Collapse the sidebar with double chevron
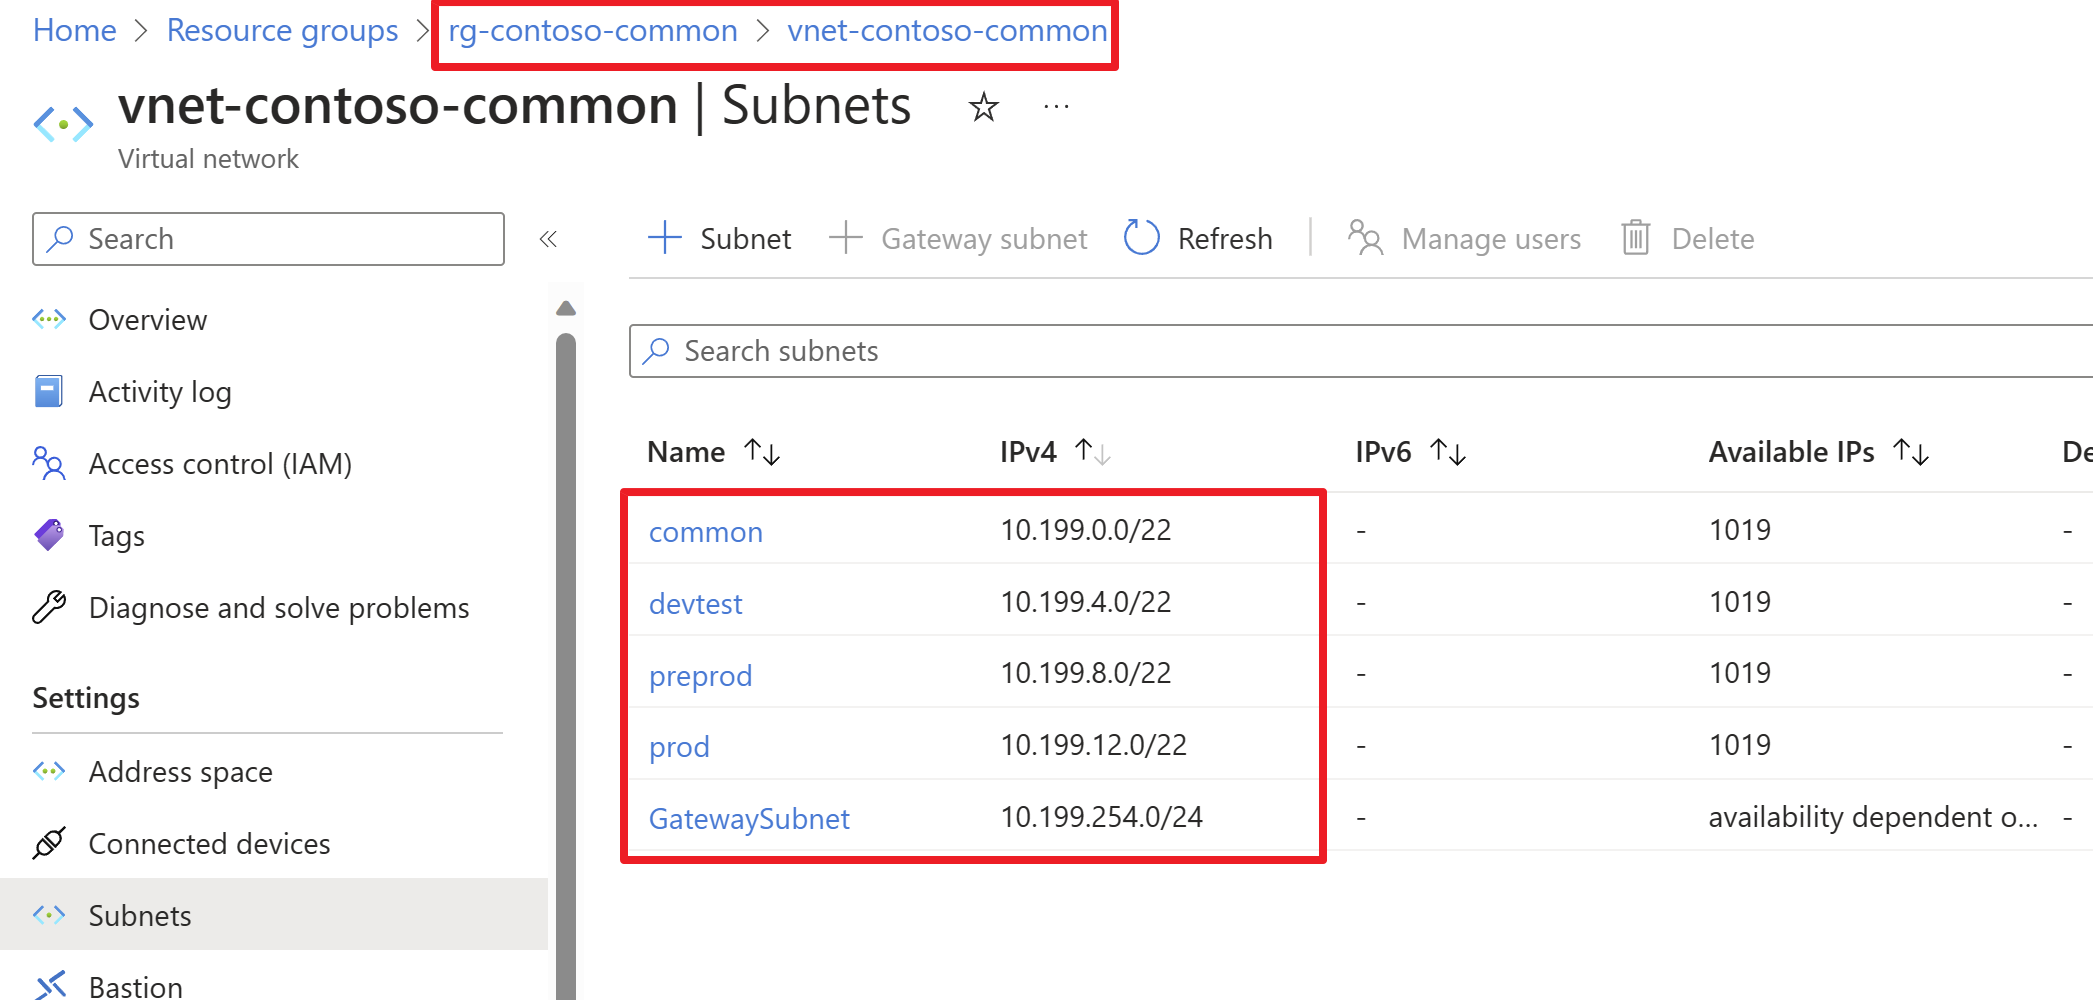The height and width of the screenshot is (1000, 2093). tap(548, 239)
